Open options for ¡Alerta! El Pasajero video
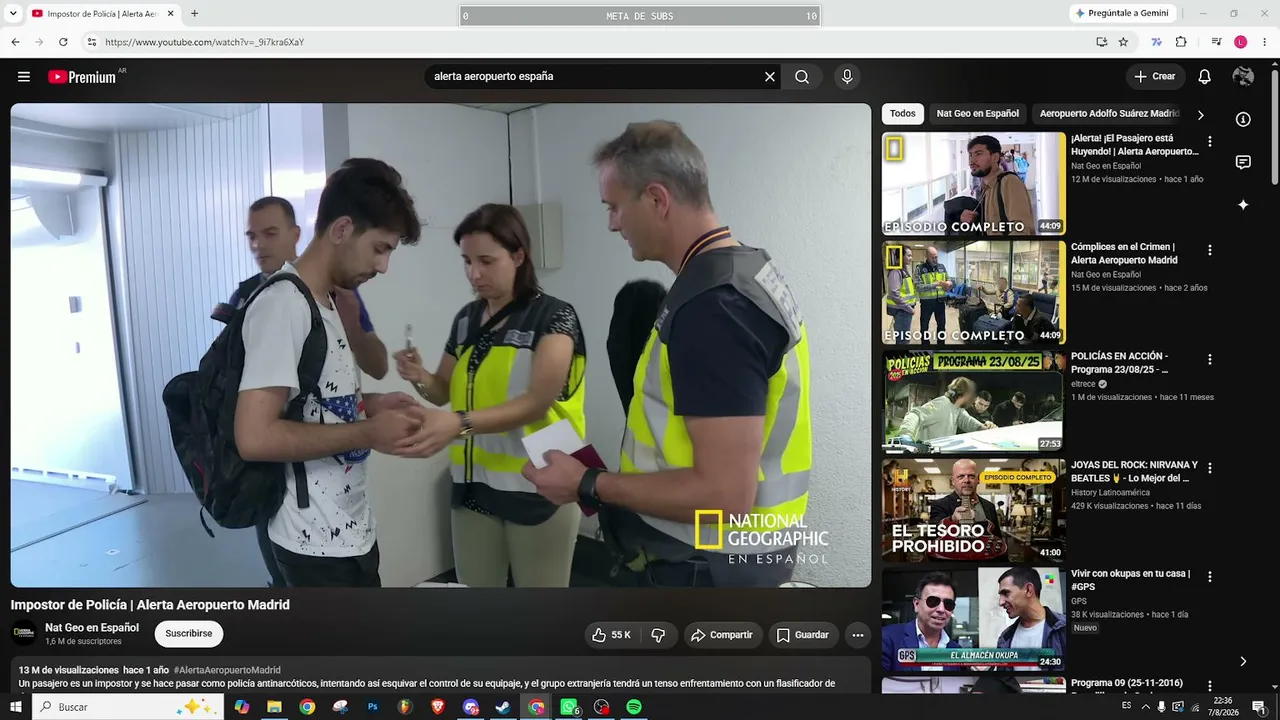Viewport: 1280px width, 720px height. pyautogui.click(x=1210, y=142)
